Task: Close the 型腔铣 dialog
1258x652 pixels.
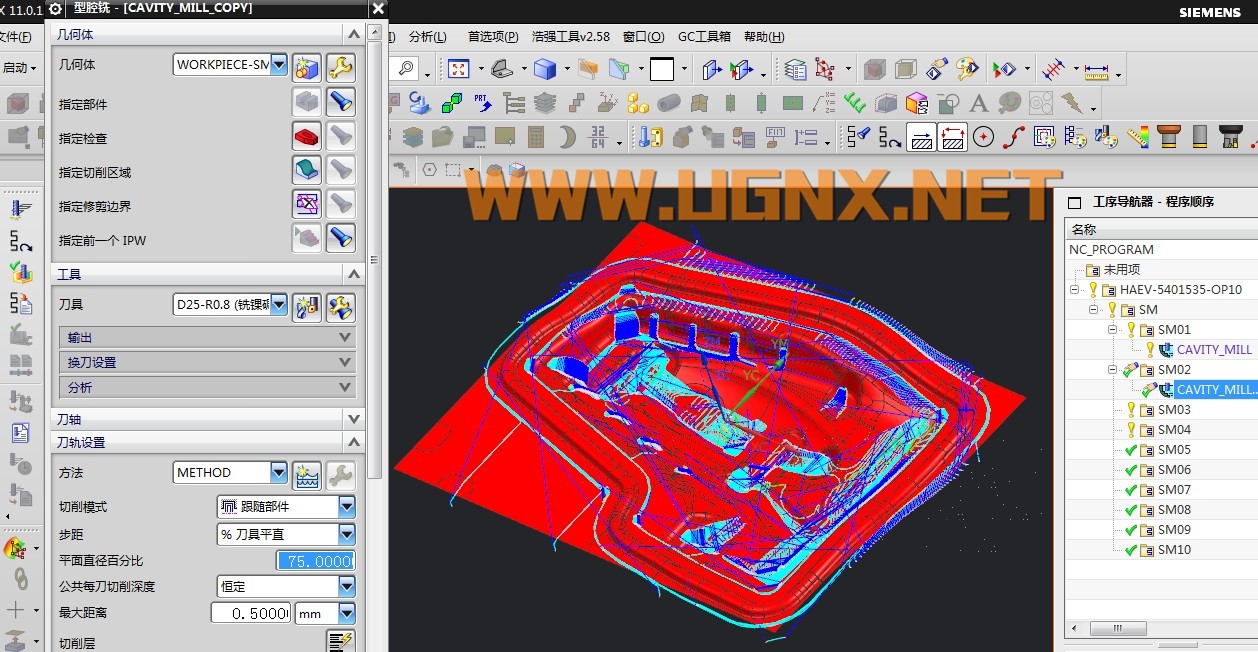Action: pyautogui.click(x=377, y=9)
